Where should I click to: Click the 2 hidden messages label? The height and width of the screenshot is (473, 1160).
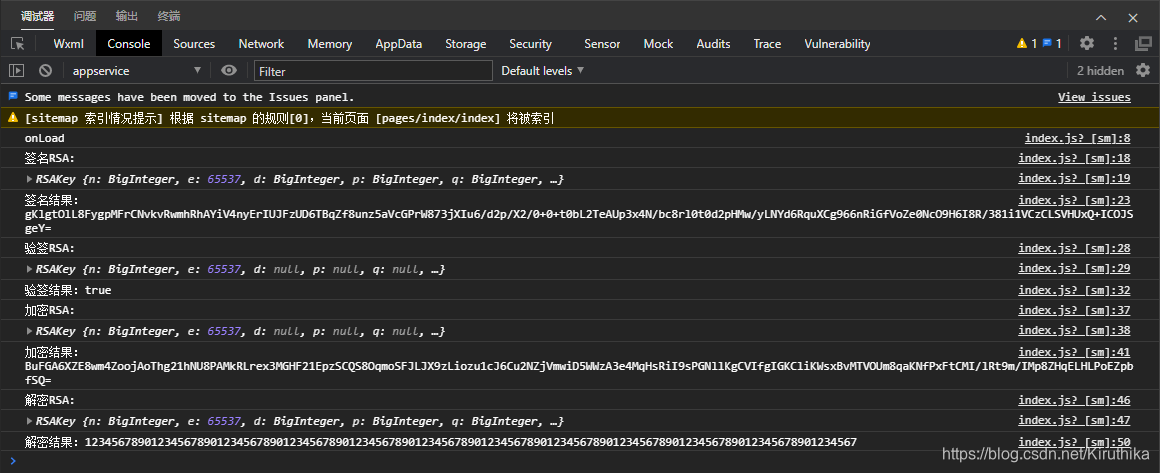pyautogui.click(x=1100, y=70)
